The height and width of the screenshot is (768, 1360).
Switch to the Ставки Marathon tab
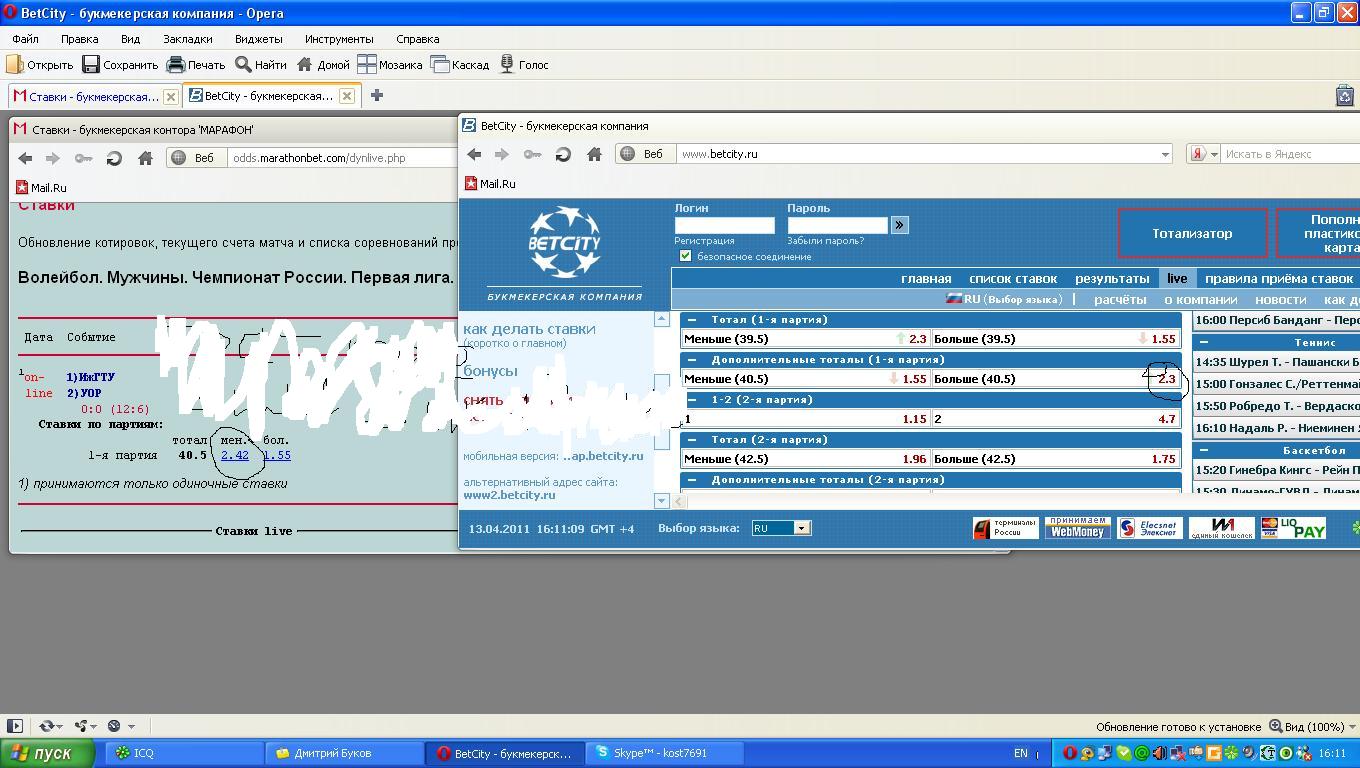[92, 96]
